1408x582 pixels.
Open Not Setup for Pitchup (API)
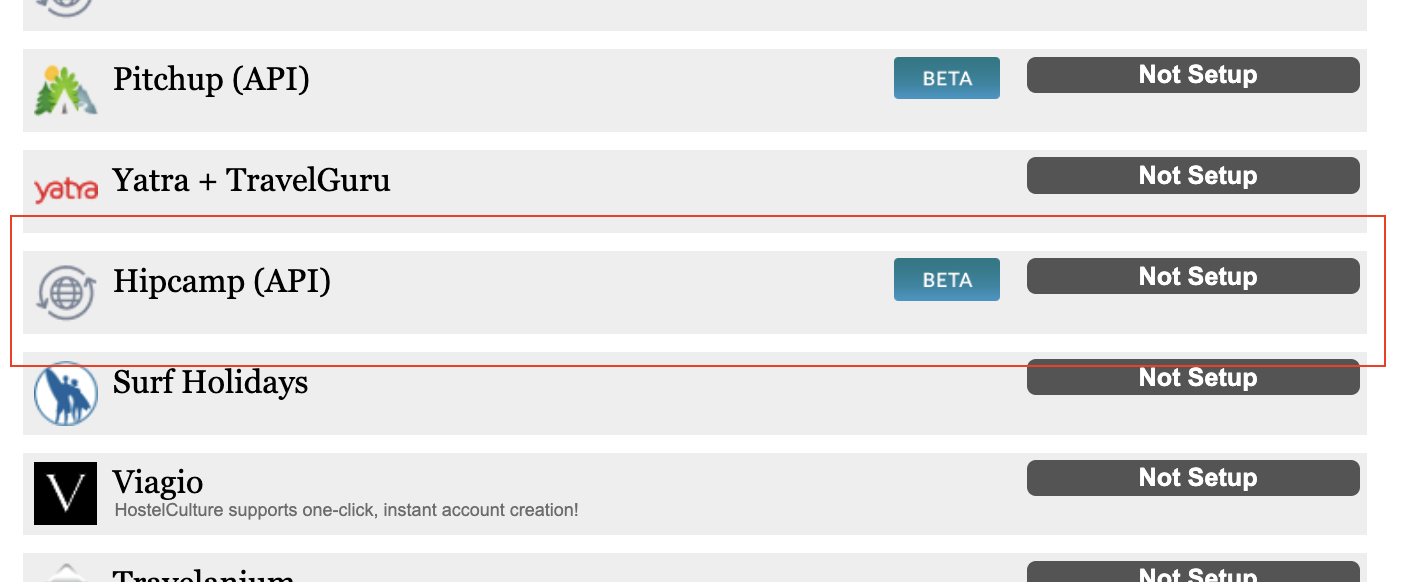1193,75
